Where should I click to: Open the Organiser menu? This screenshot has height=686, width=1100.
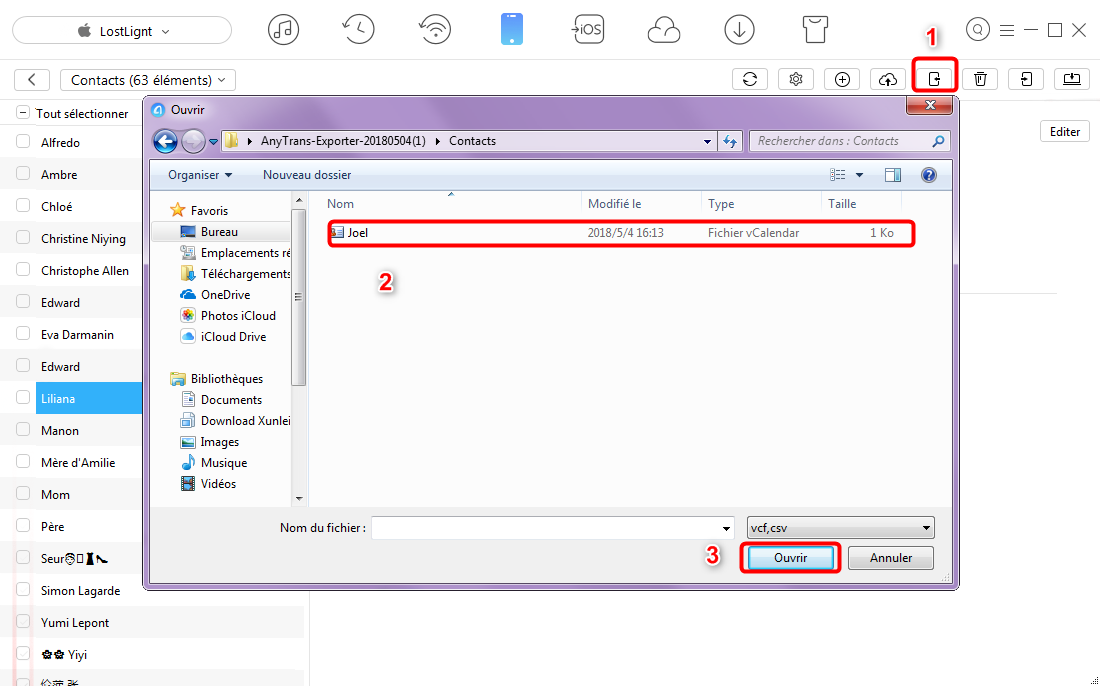[x=196, y=174]
